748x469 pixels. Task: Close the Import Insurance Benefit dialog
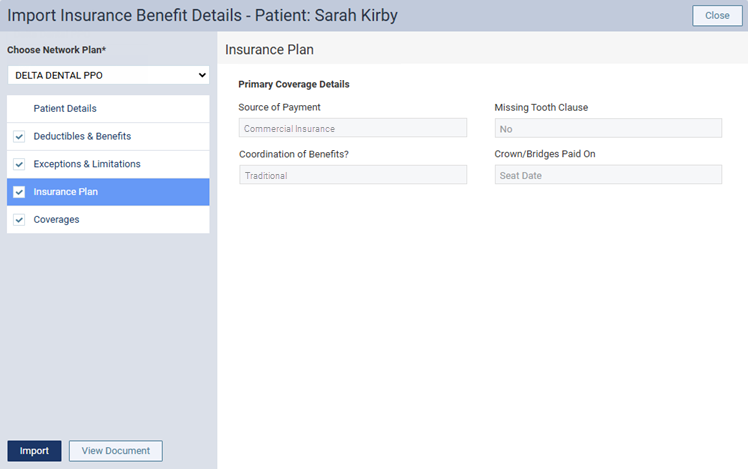[x=717, y=16]
